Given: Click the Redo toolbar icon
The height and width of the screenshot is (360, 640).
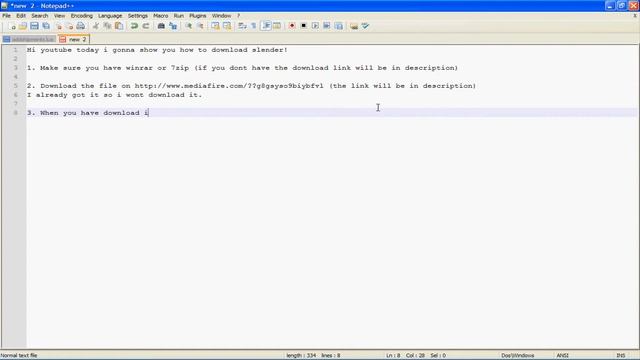Looking at the screenshot, I should click(146, 26).
